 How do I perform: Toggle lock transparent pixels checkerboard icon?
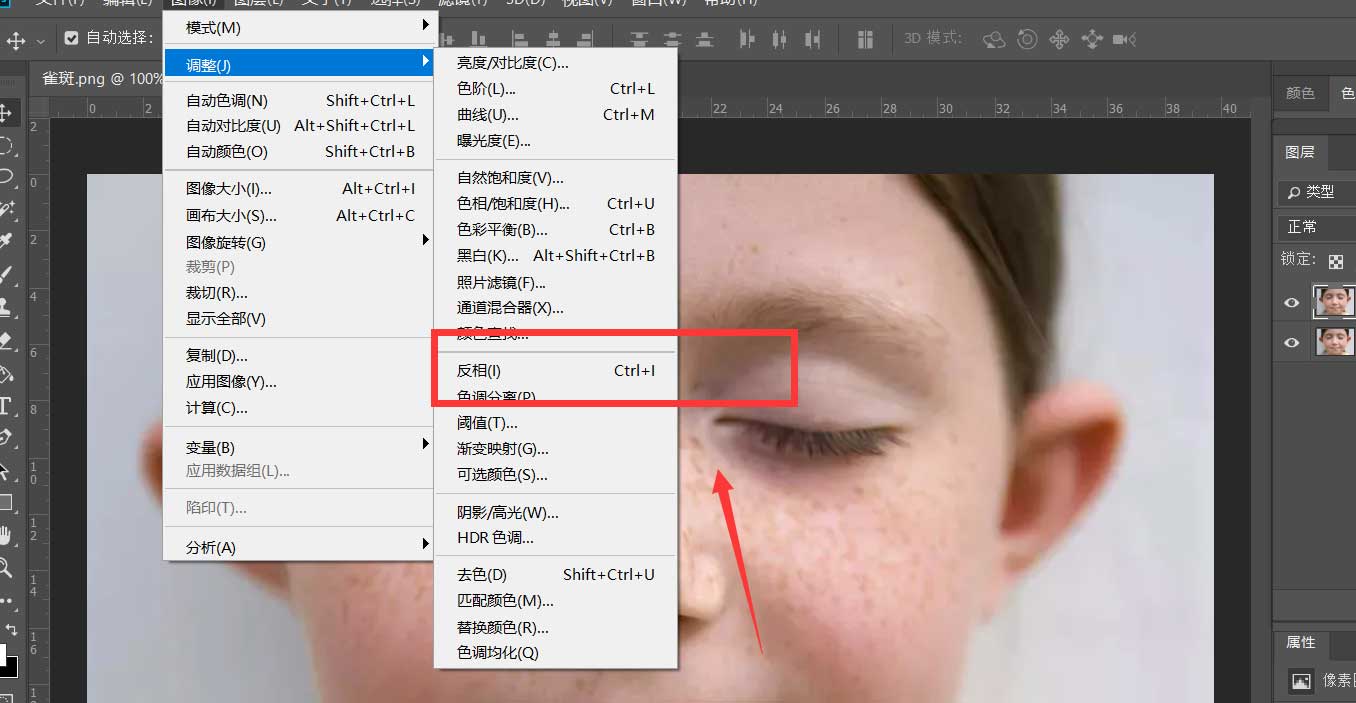pyautogui.click(x=1336, y=261)
